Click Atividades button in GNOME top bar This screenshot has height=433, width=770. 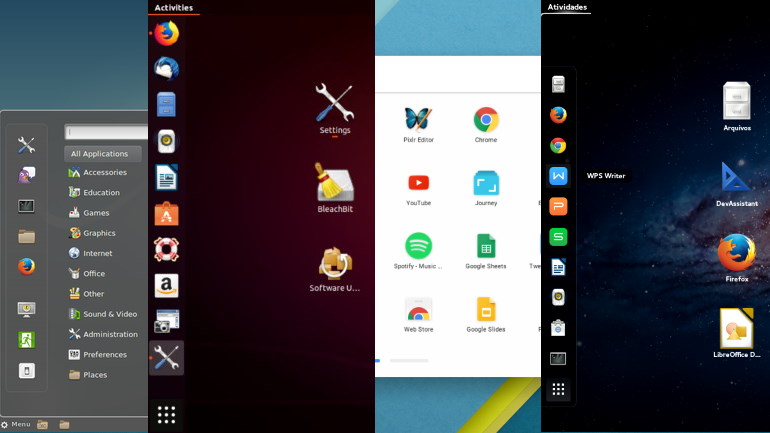click(x=567, y=7)
